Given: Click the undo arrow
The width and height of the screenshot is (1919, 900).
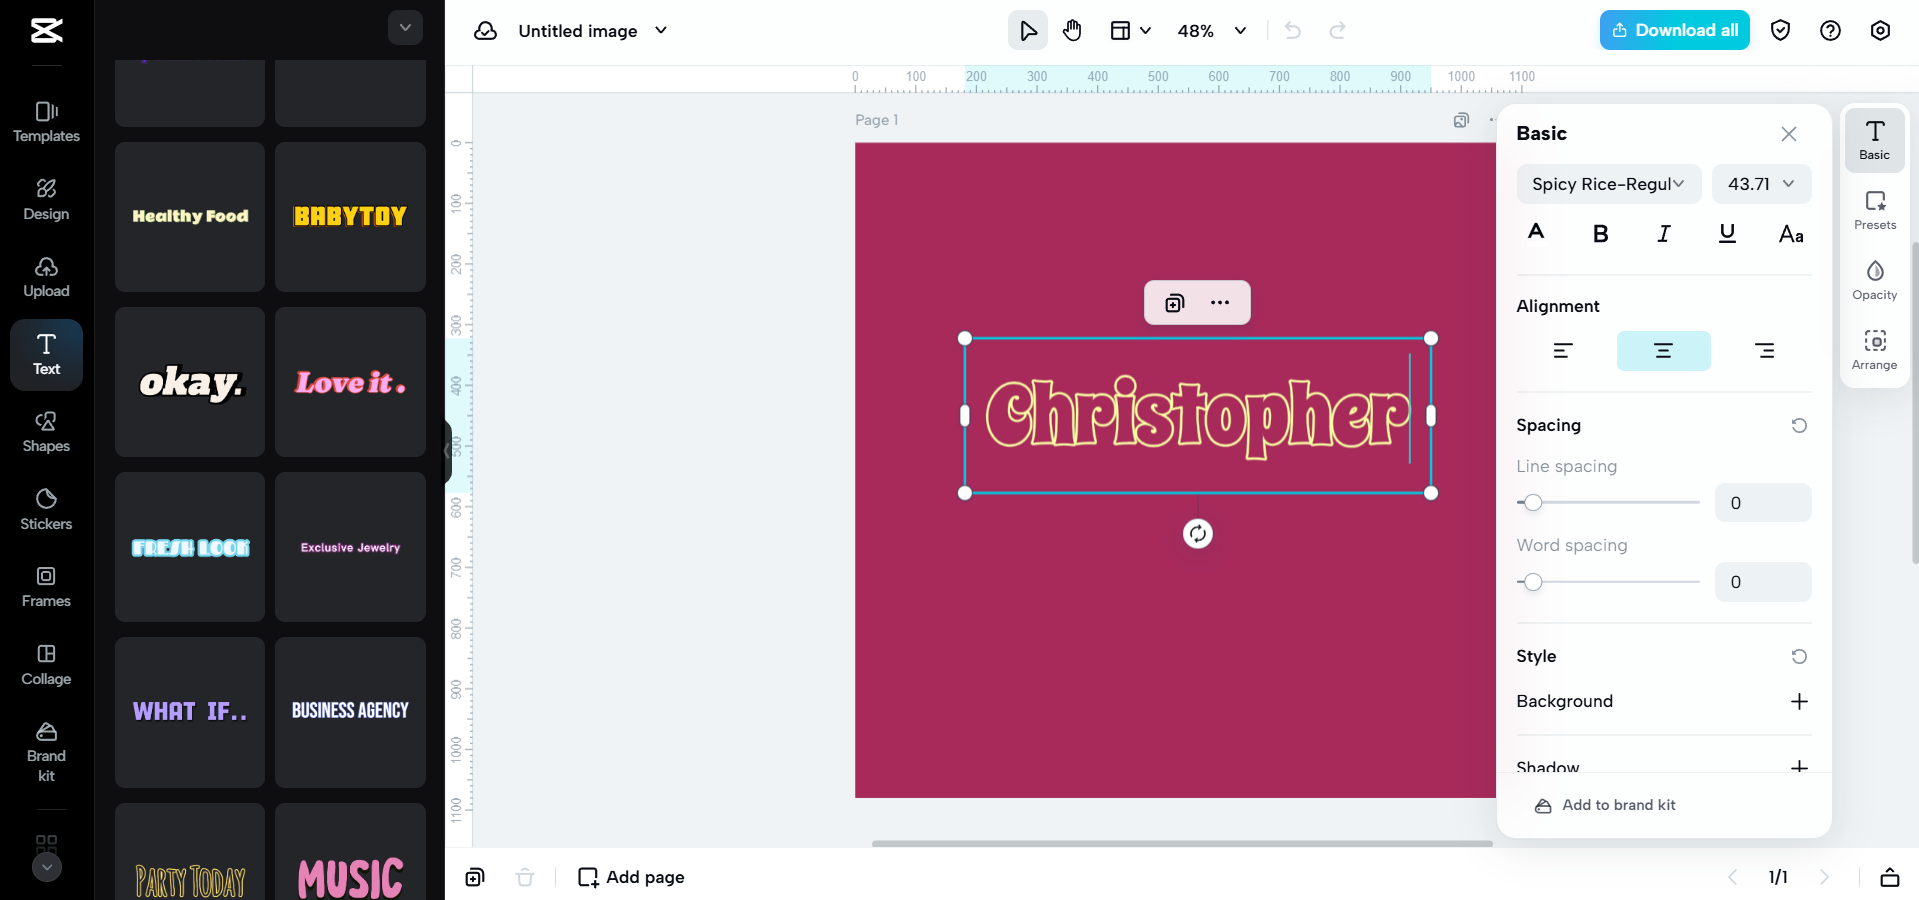Looking at the screenshot, I should coord(1293,31).
